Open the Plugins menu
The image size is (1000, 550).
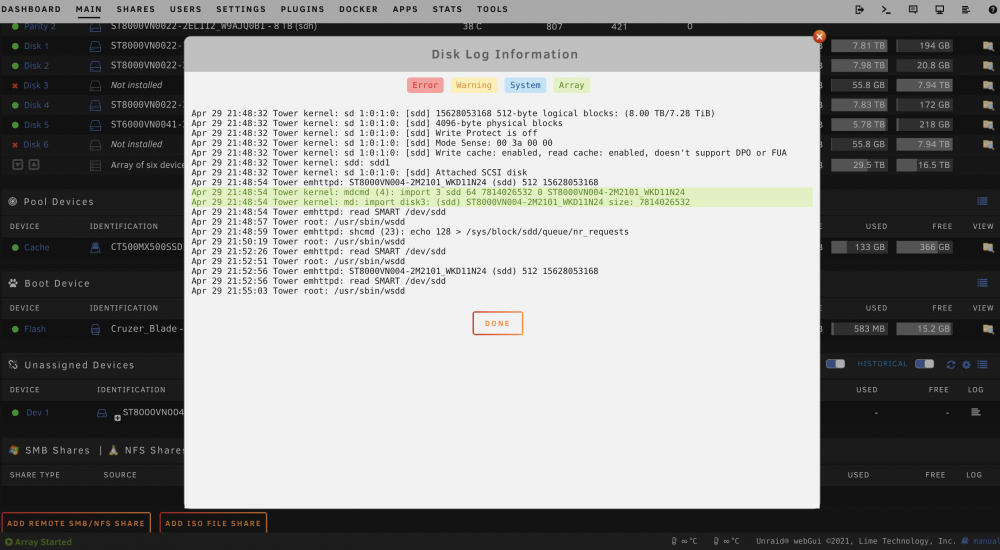coord(302,9)
